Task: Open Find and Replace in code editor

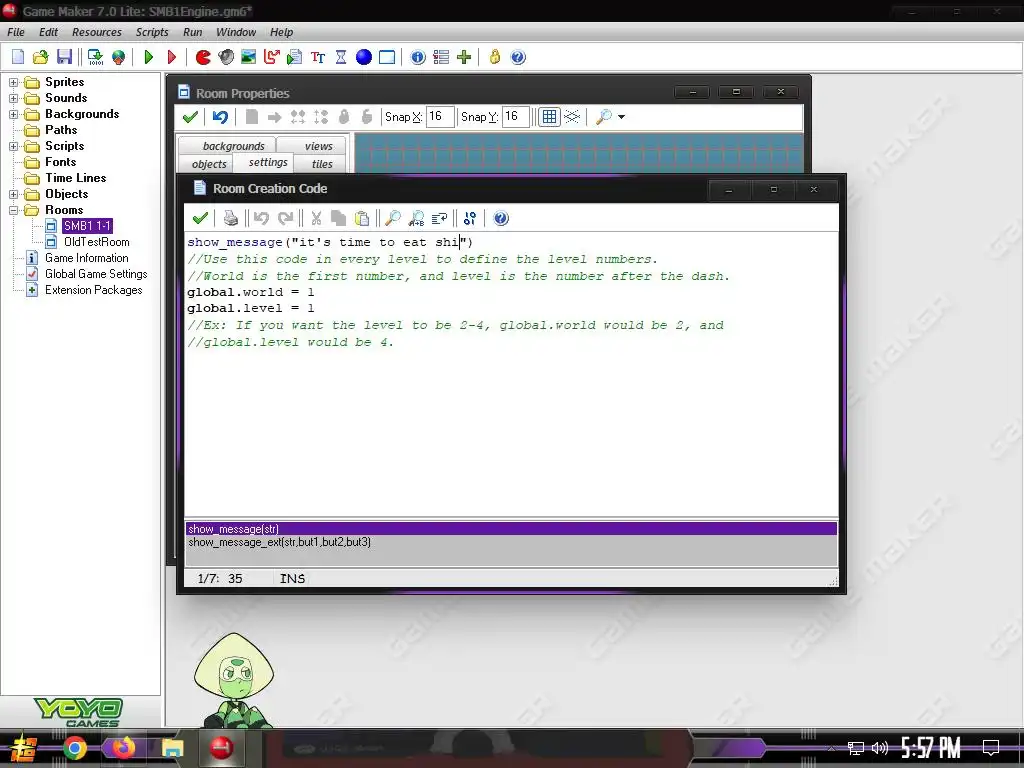Action: [x=416, y=218]
